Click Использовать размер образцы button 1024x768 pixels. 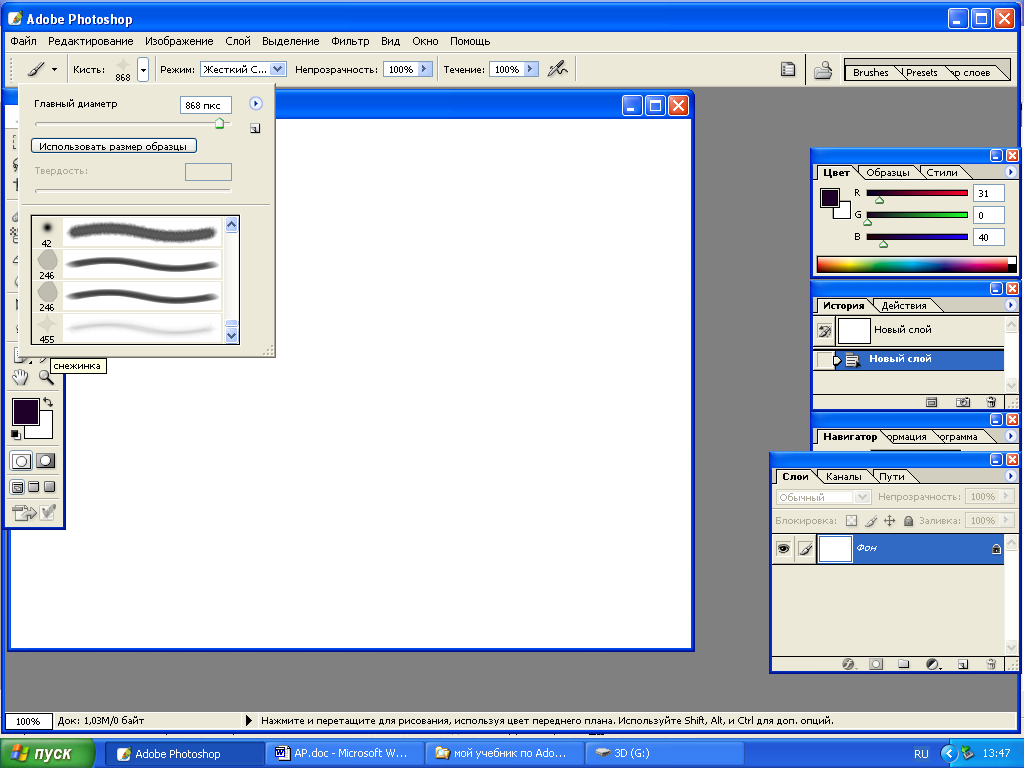114,146
